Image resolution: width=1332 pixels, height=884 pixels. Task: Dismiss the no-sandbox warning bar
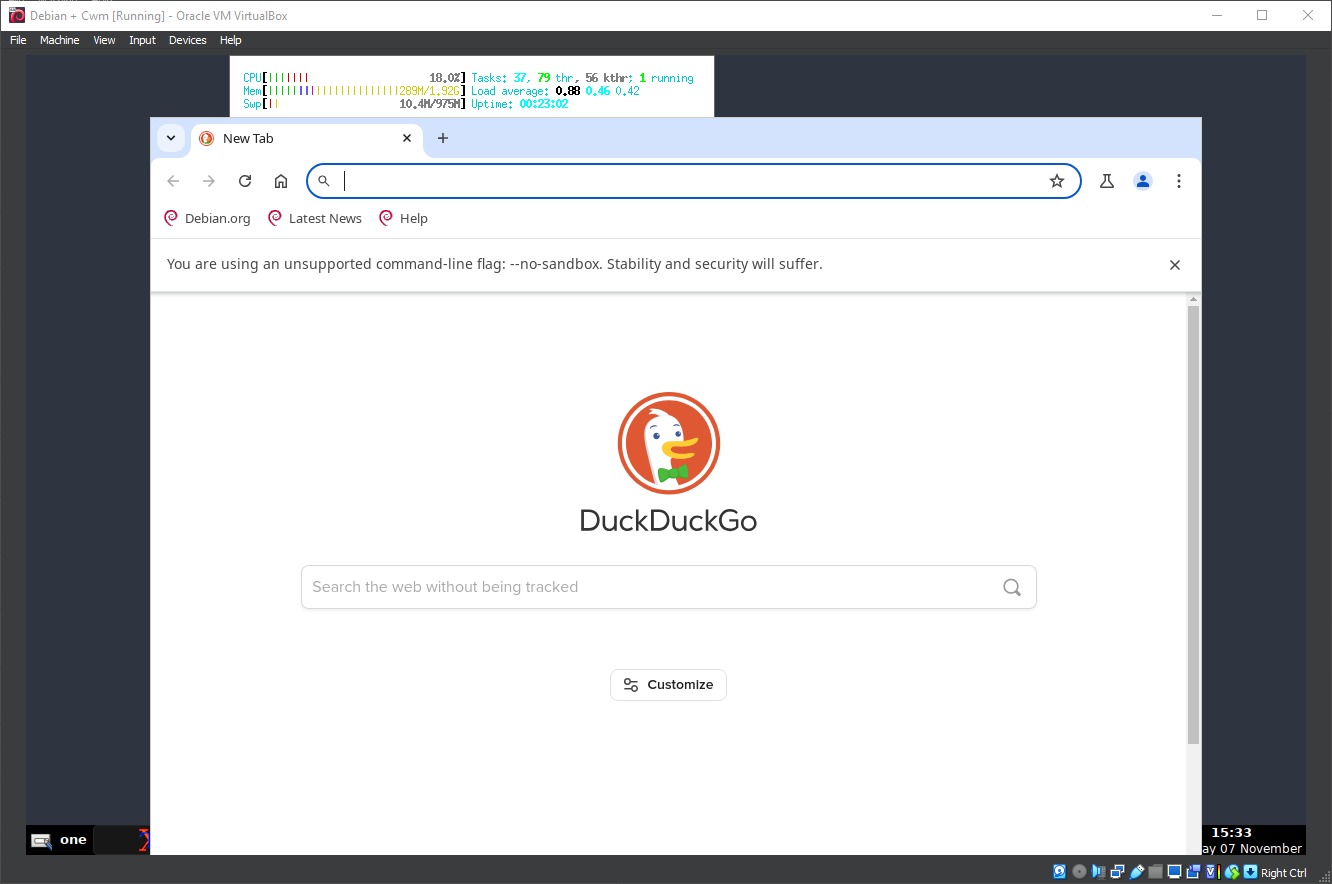1175,265
